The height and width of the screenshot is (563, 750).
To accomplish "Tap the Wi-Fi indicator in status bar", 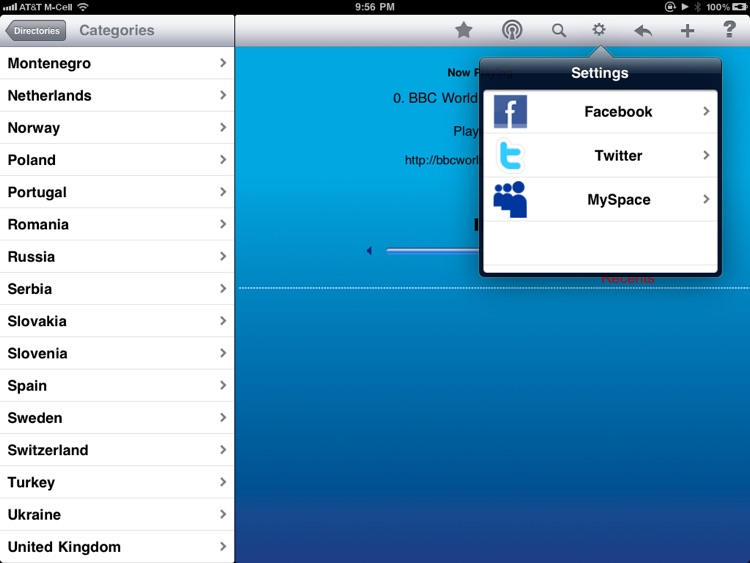I will coord(83,7).
